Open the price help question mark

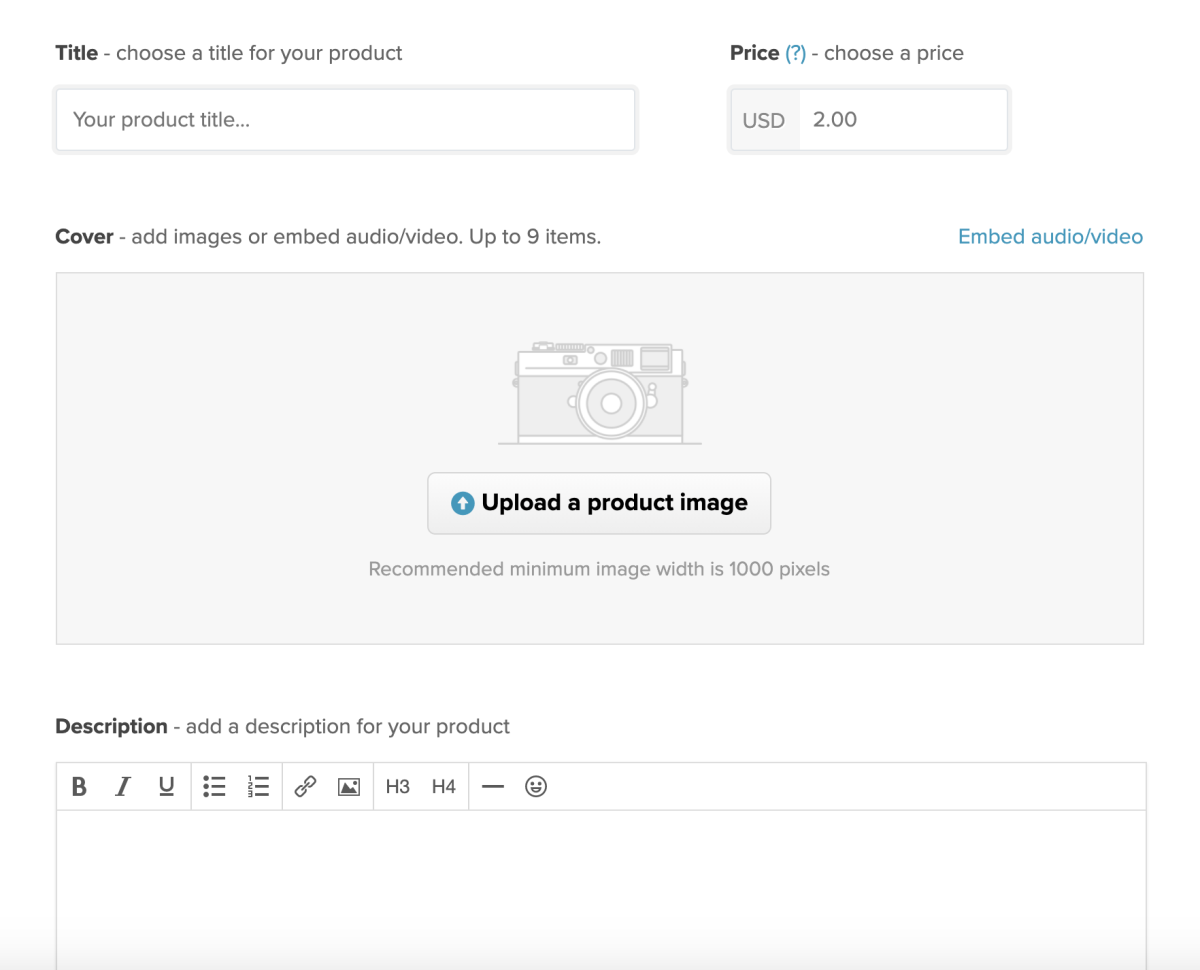[x=796, y=53]
